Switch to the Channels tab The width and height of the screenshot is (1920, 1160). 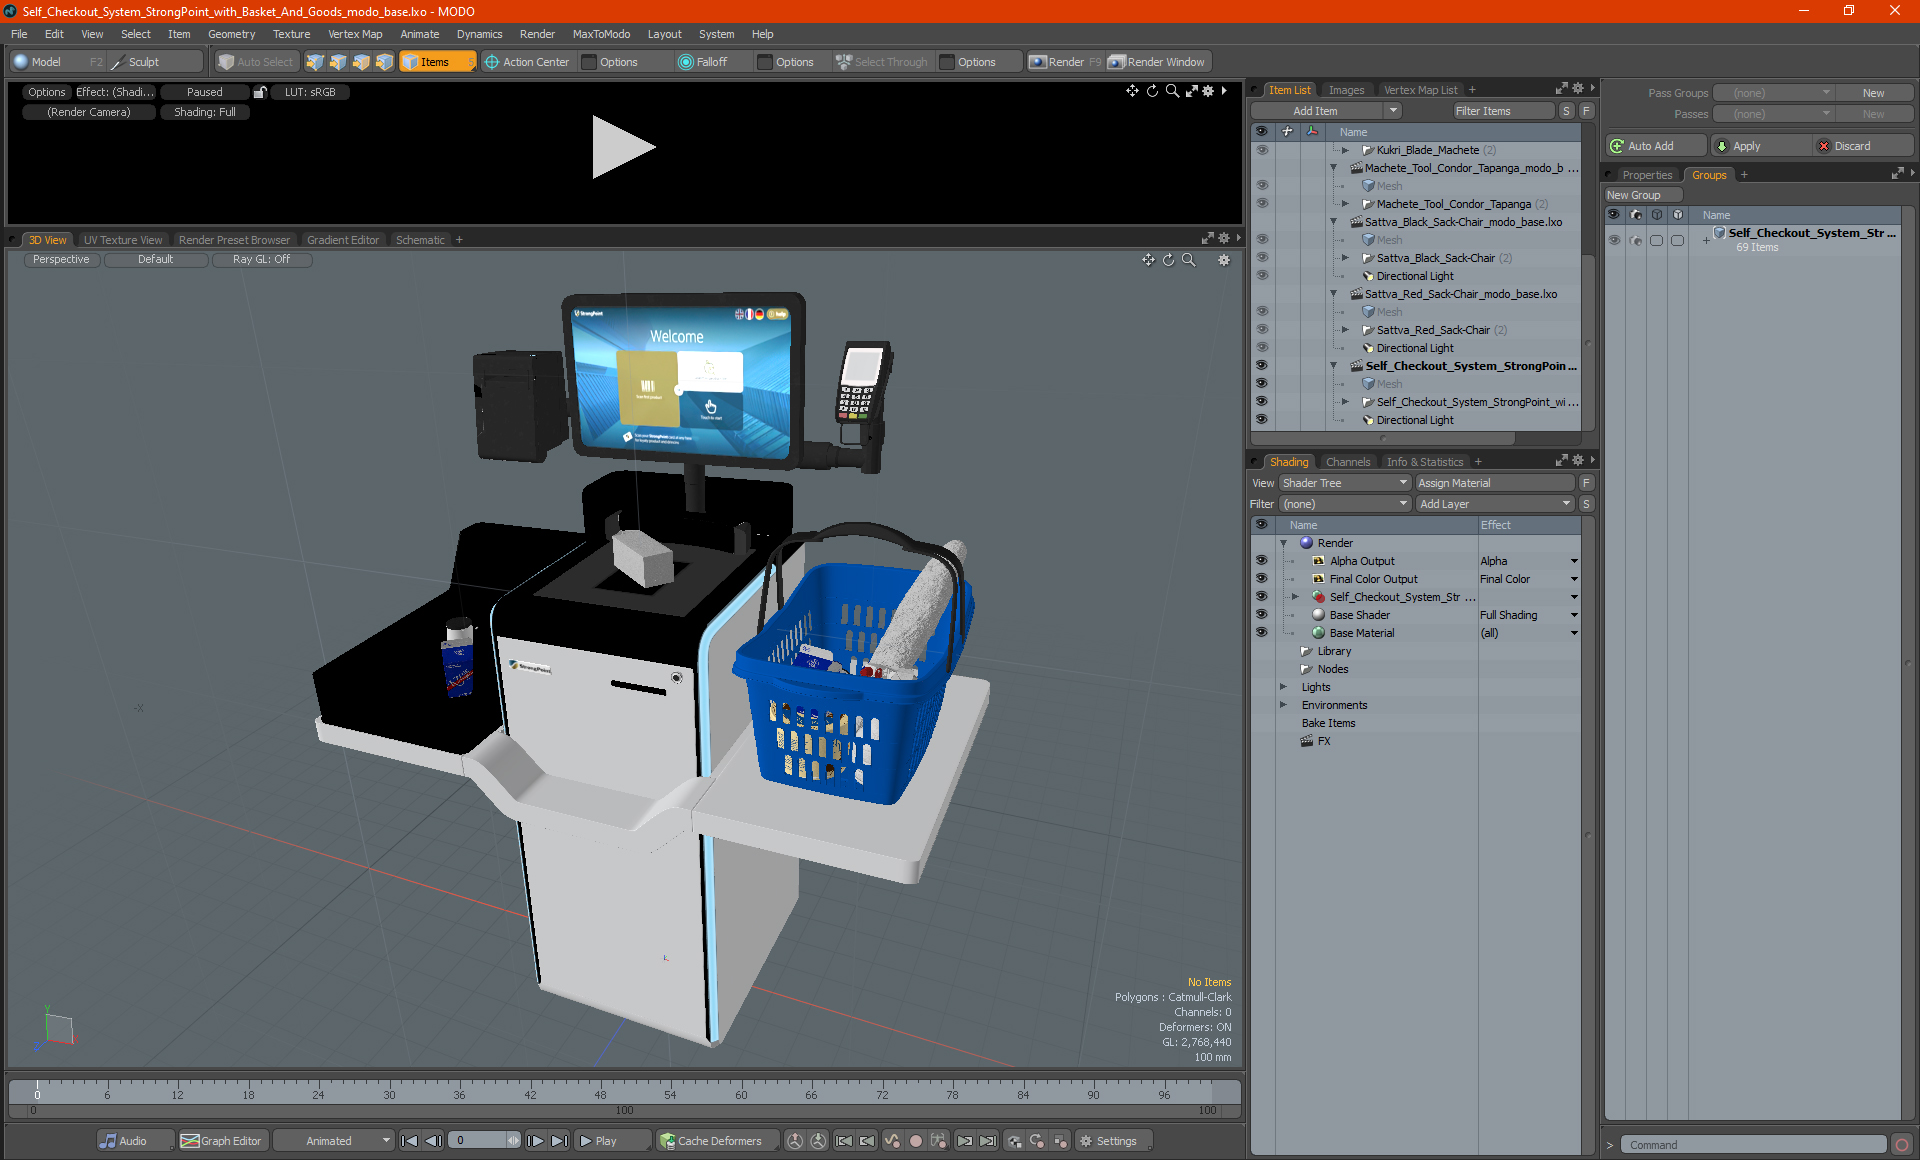click(x=1347, y=462)
